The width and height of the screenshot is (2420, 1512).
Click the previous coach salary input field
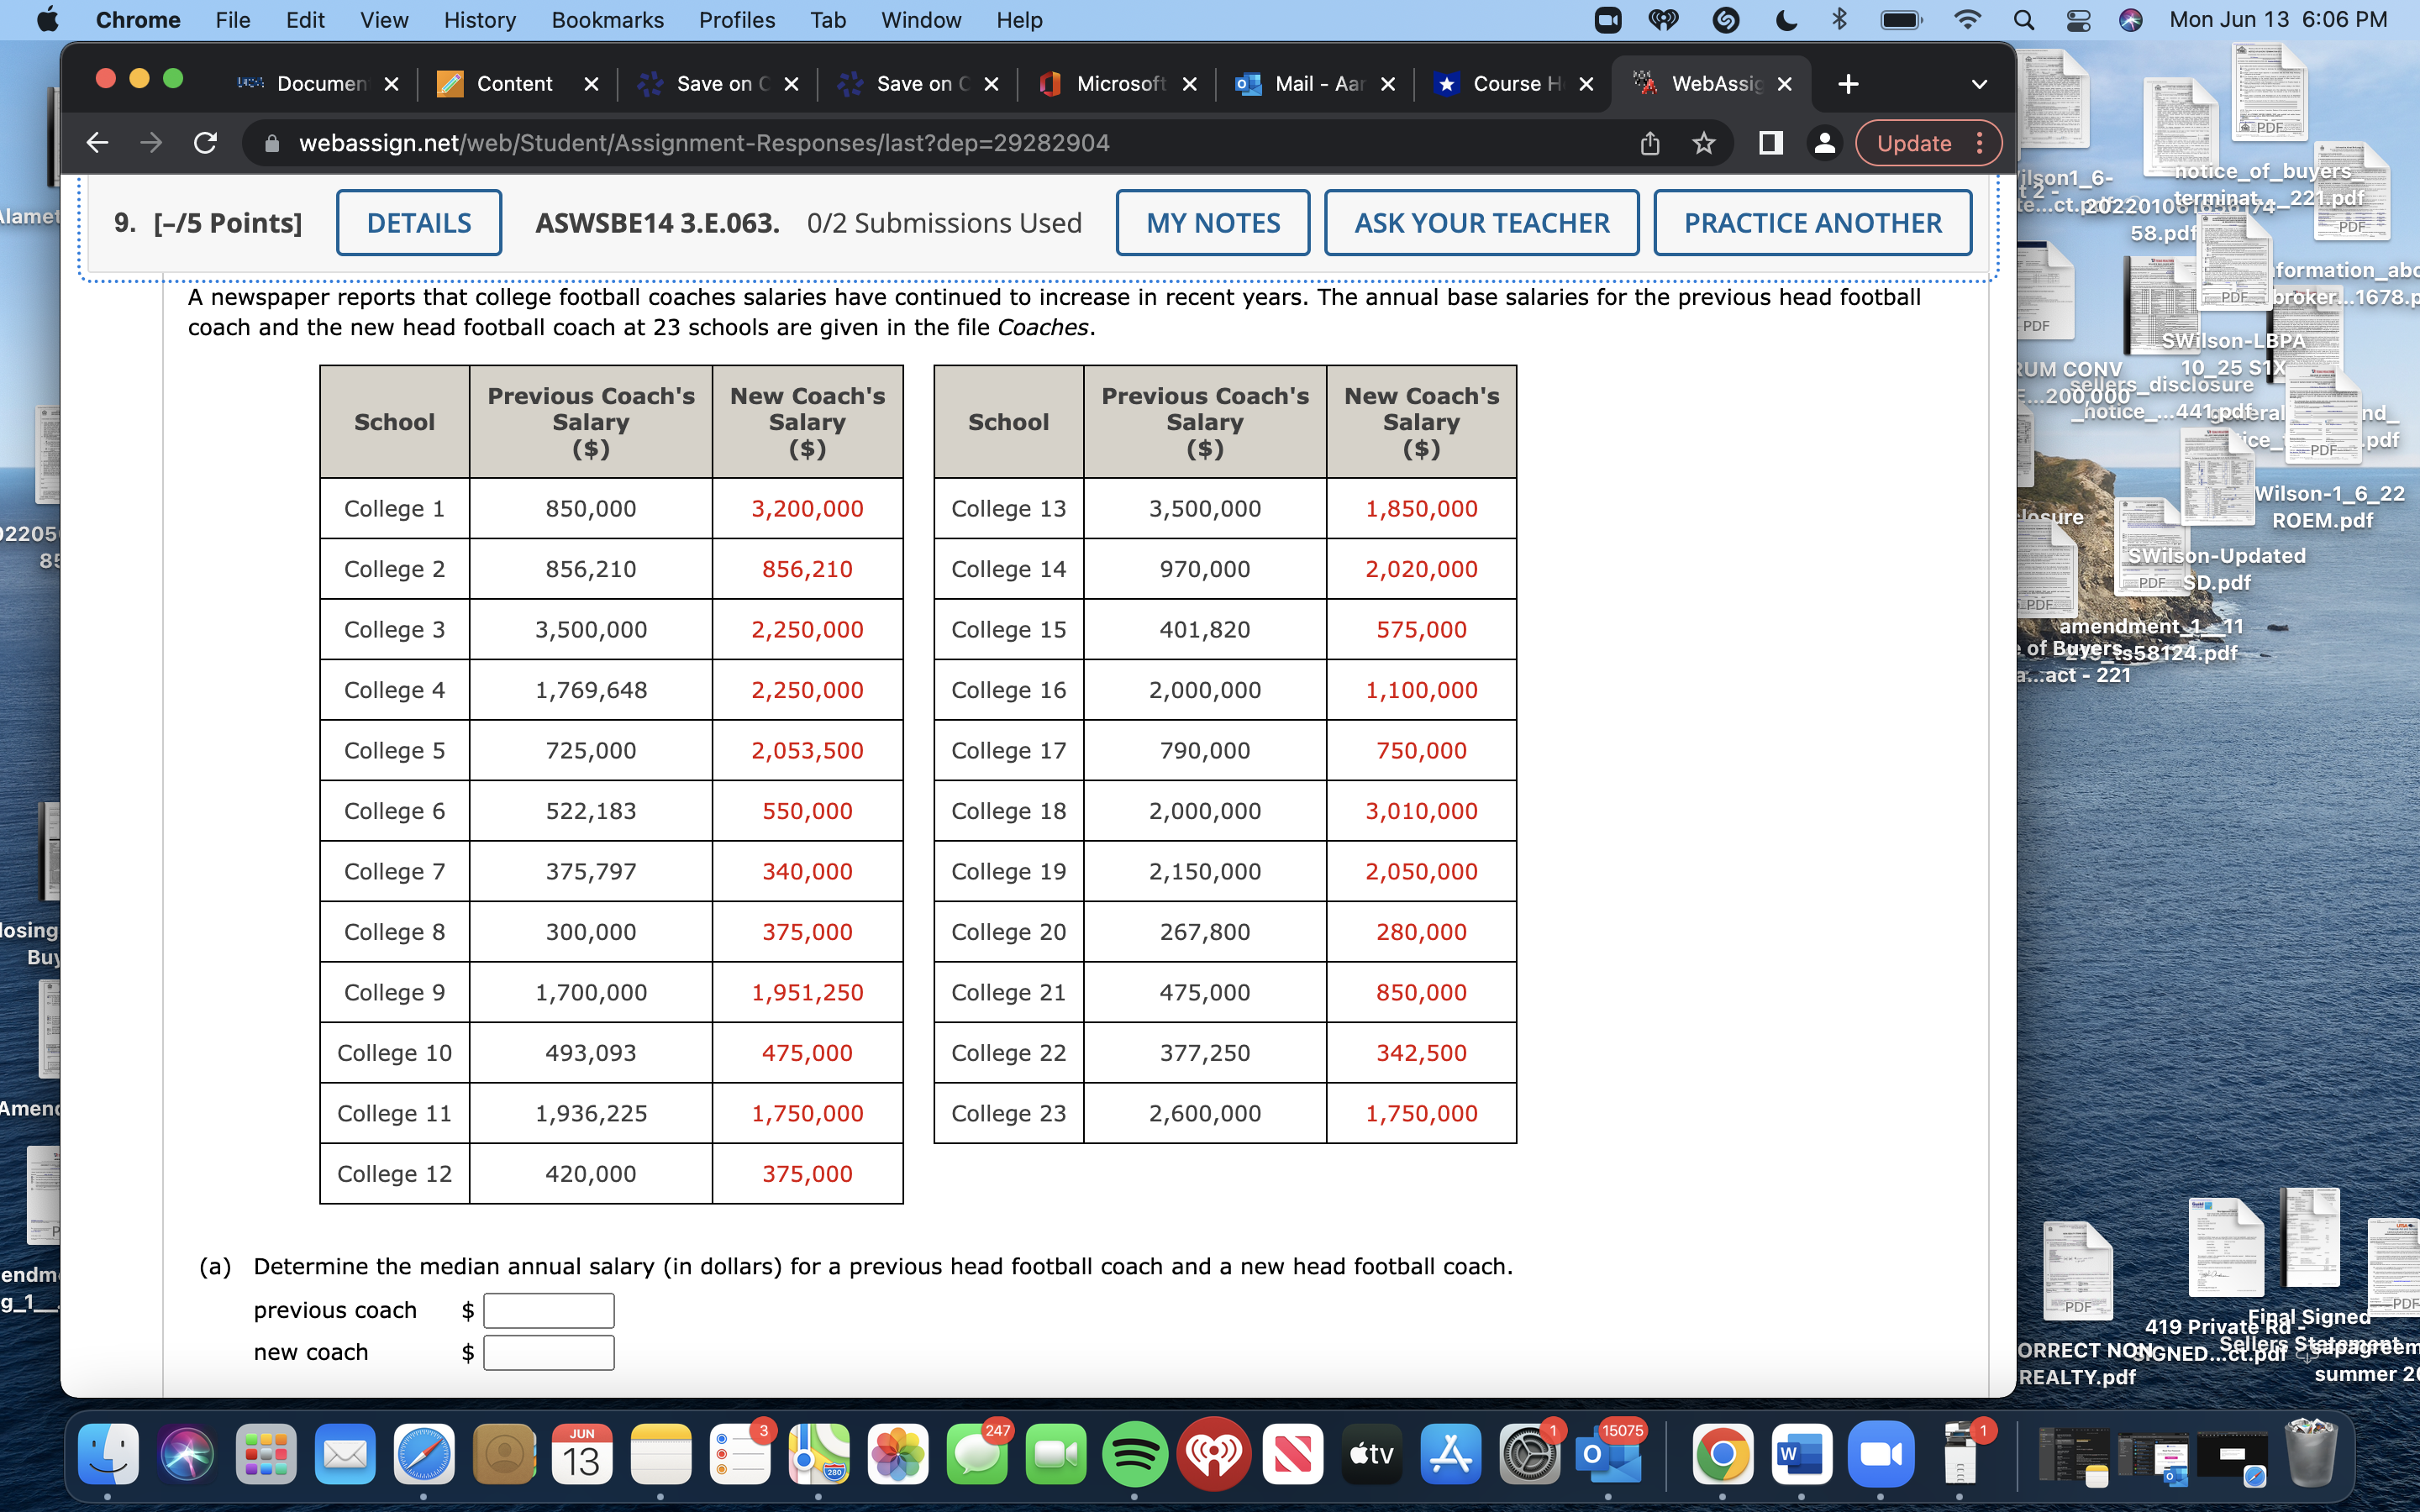[548, 1310]
